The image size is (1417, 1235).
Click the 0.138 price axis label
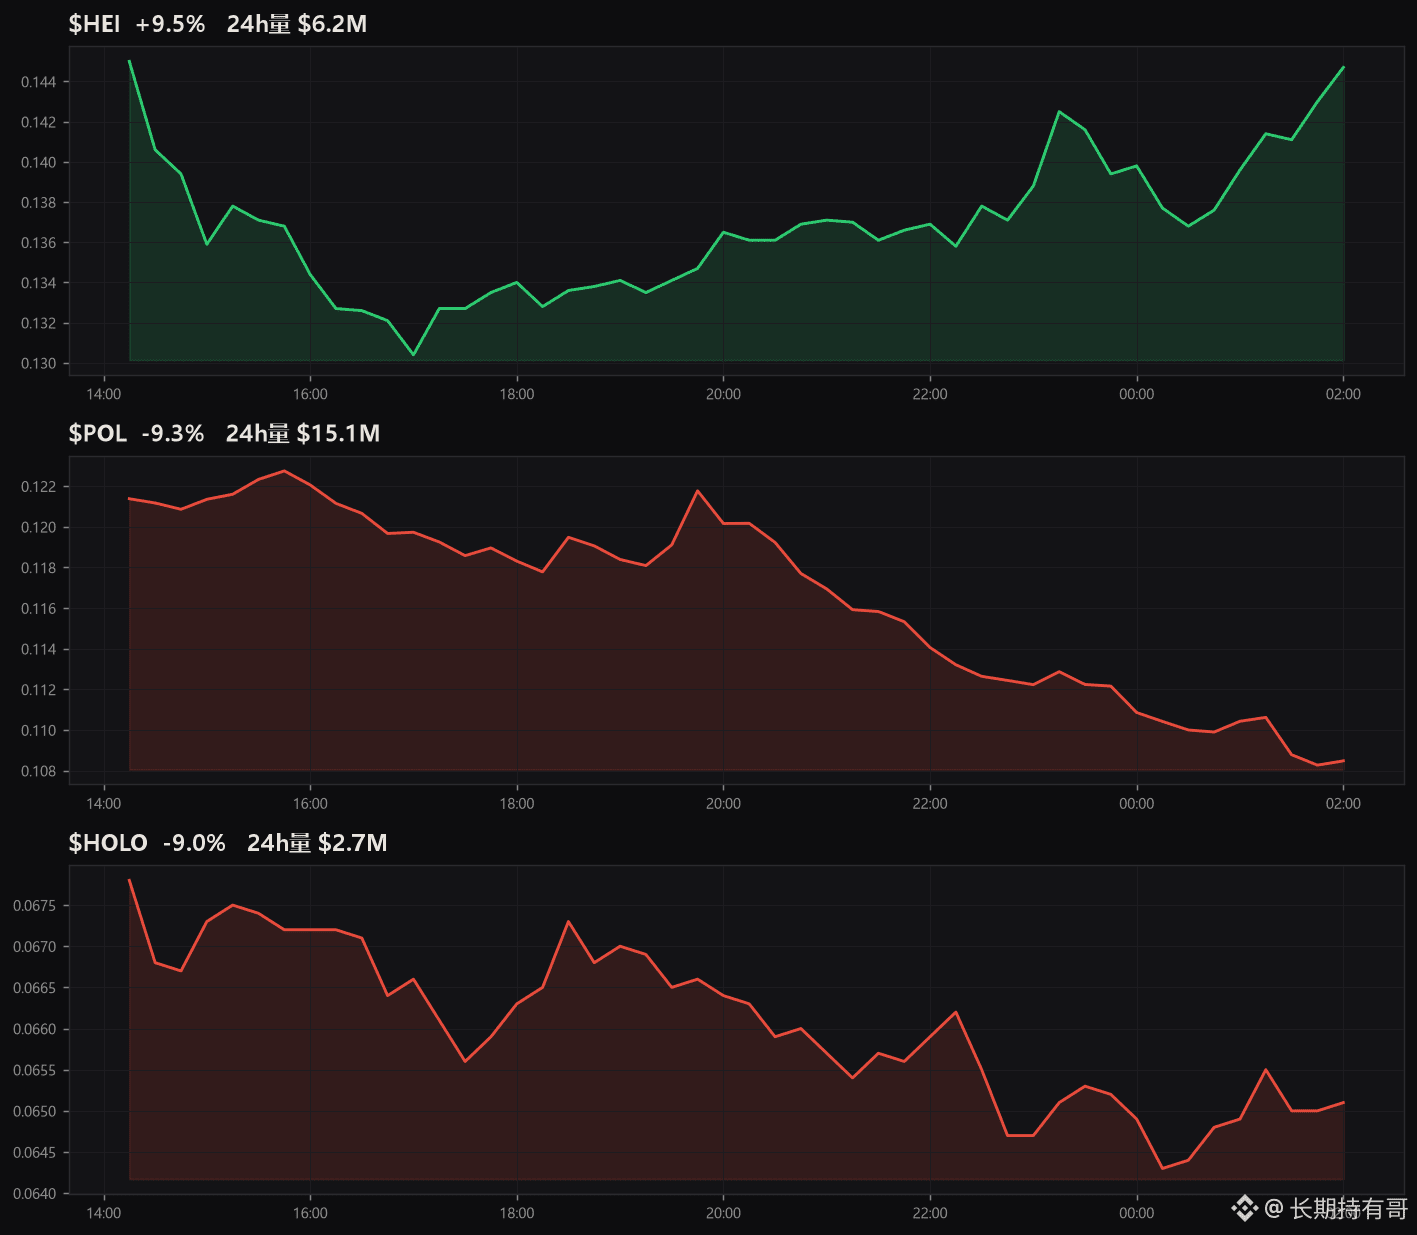39,203
